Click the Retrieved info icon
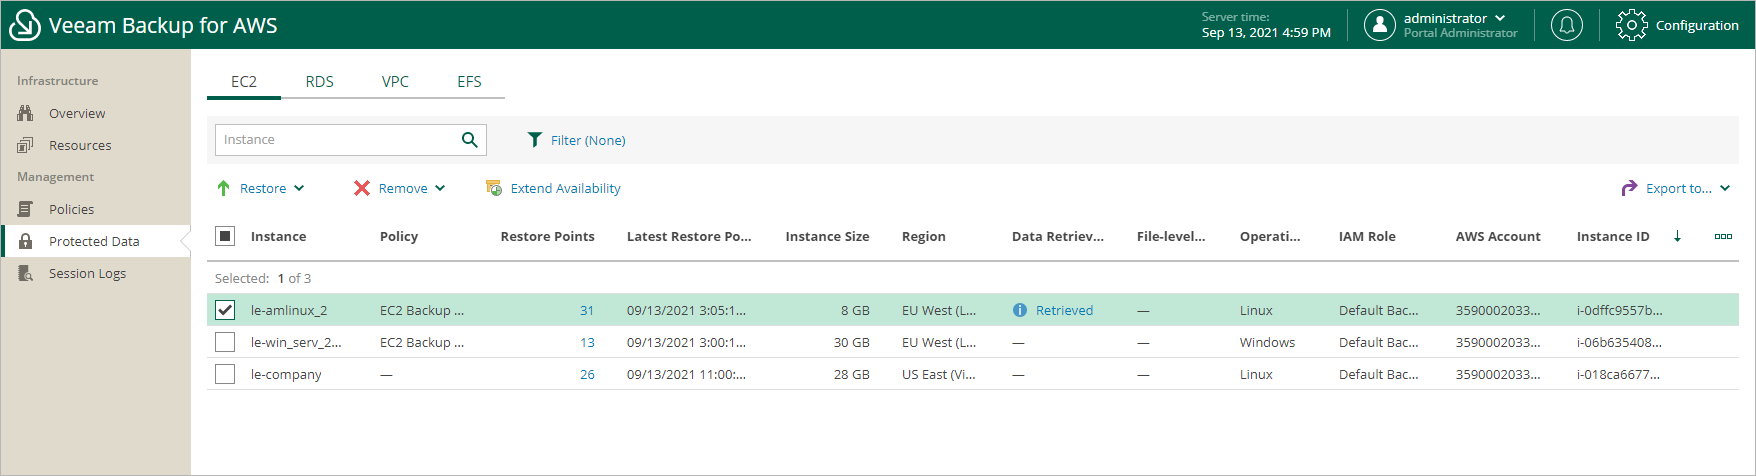Viewport: 1756px width, 476px height. (x=1020, y=310)
